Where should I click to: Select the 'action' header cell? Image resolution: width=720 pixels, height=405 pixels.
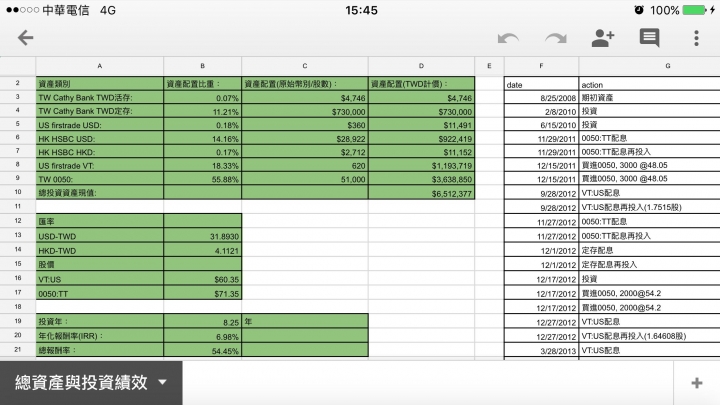[649, 84]
